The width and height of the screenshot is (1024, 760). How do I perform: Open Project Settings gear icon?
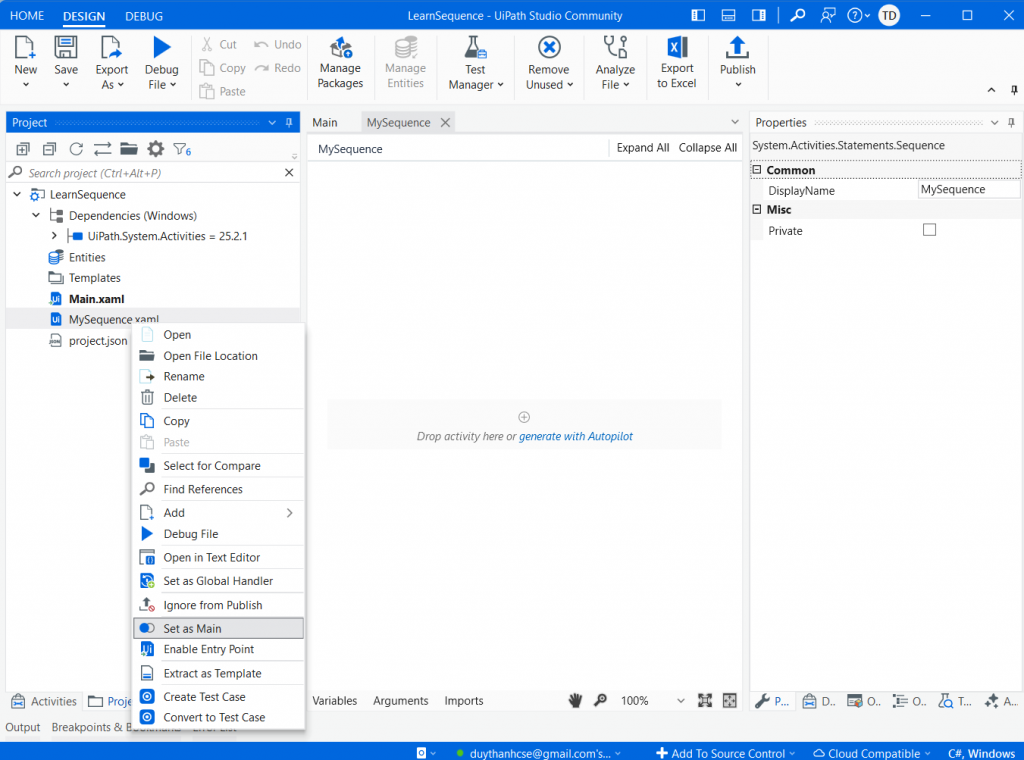pyautogui.click(x=155, y=149)
